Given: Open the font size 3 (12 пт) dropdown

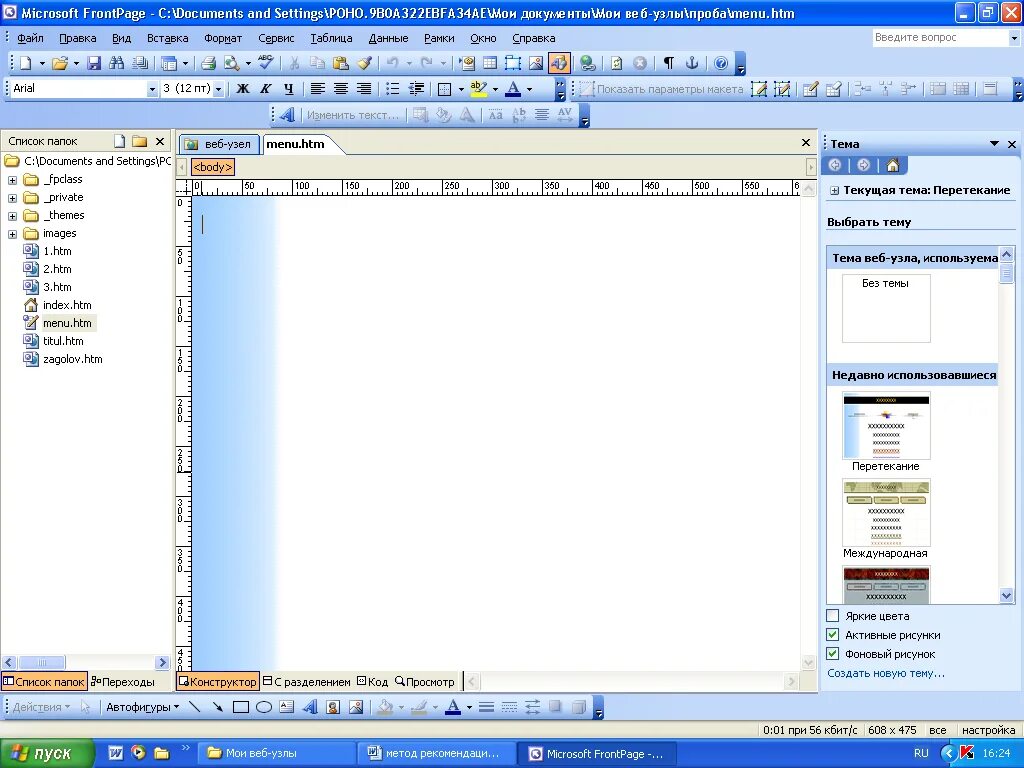Looking at the screenshot, I should coord(219,89).
